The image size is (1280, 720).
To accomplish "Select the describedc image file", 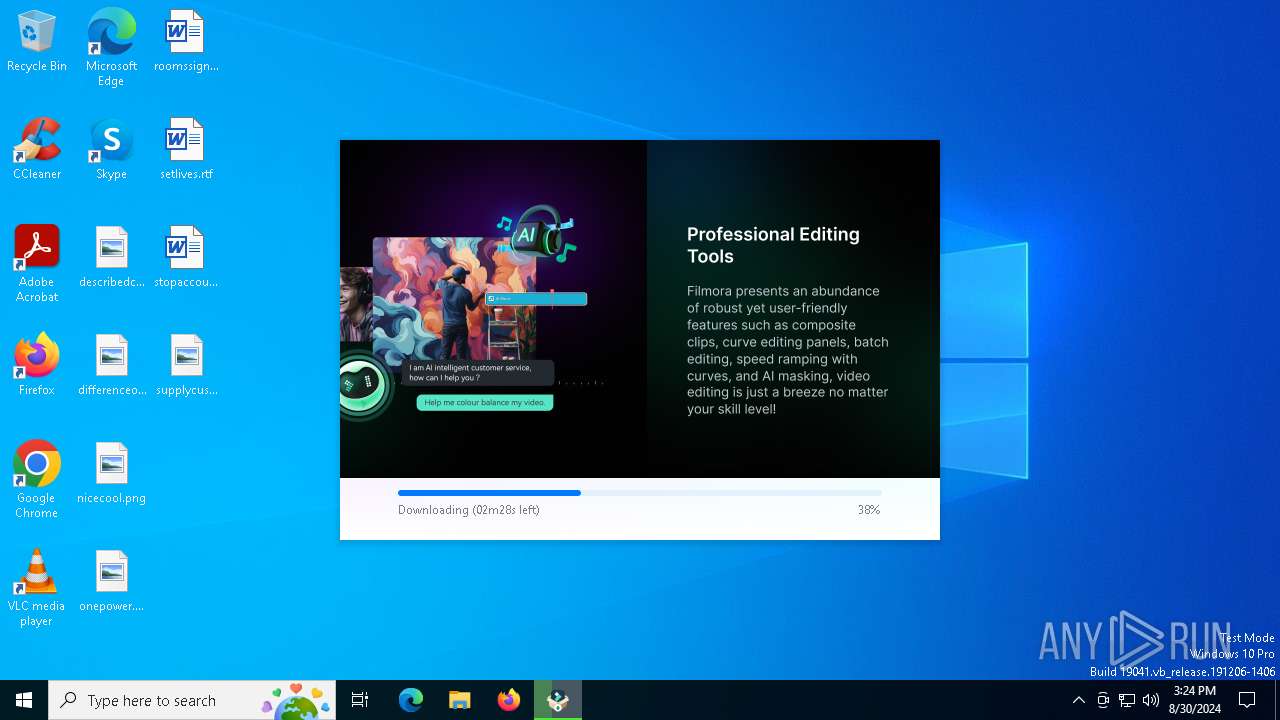I will pos(111,258).
